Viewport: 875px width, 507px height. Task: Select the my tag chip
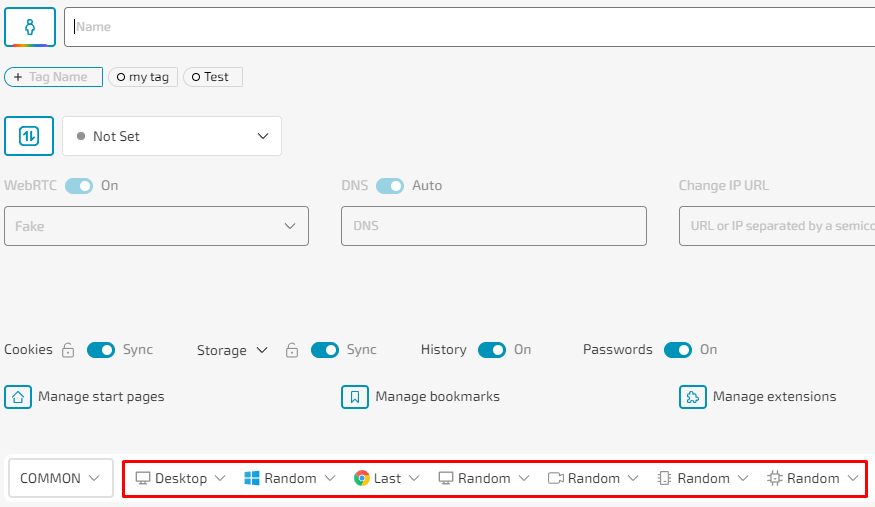click(143, 77)
